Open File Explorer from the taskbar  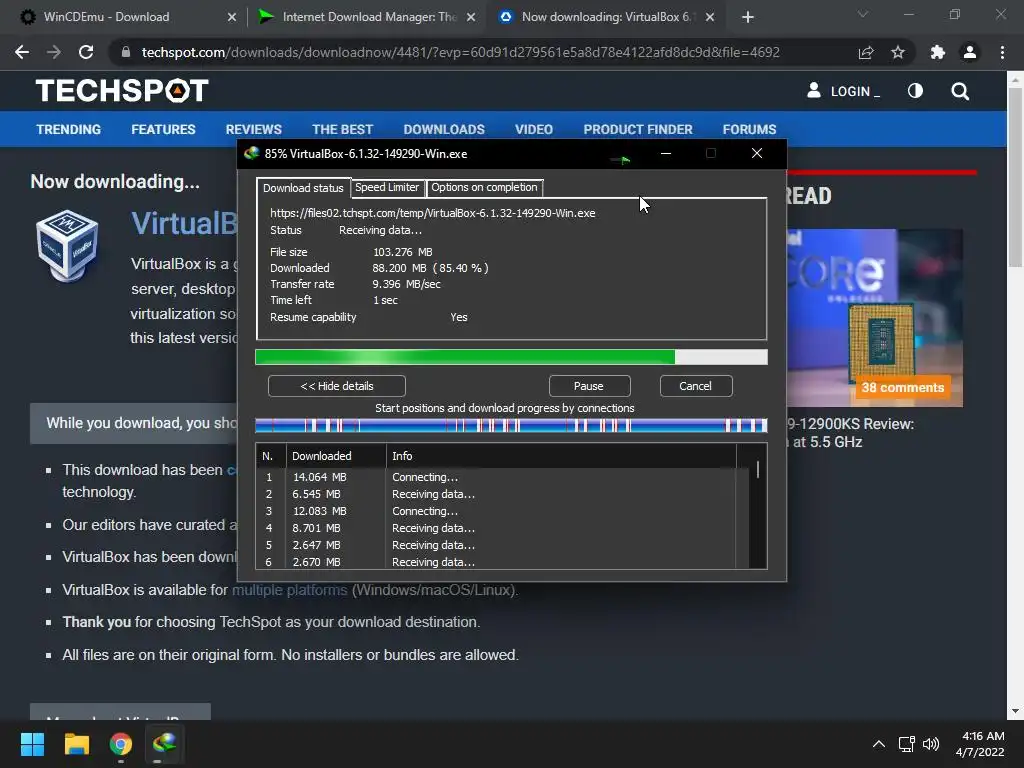click(76, 744)
